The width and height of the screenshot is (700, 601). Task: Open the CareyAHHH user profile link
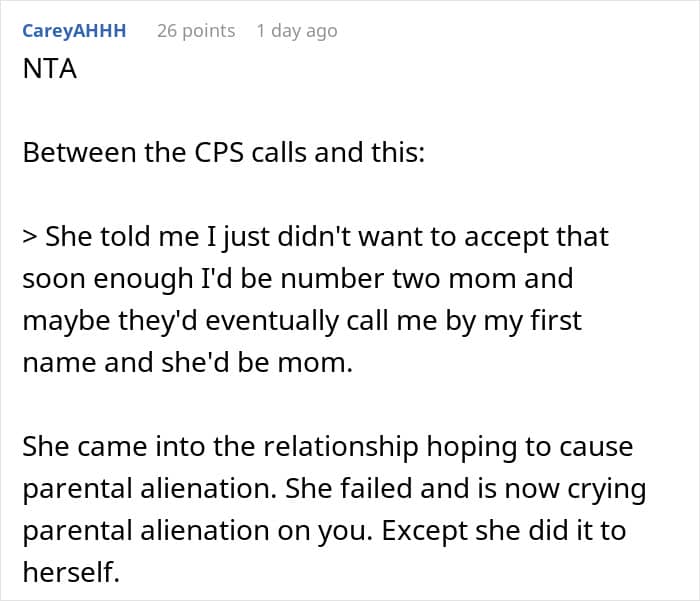(x=74, y=31)
